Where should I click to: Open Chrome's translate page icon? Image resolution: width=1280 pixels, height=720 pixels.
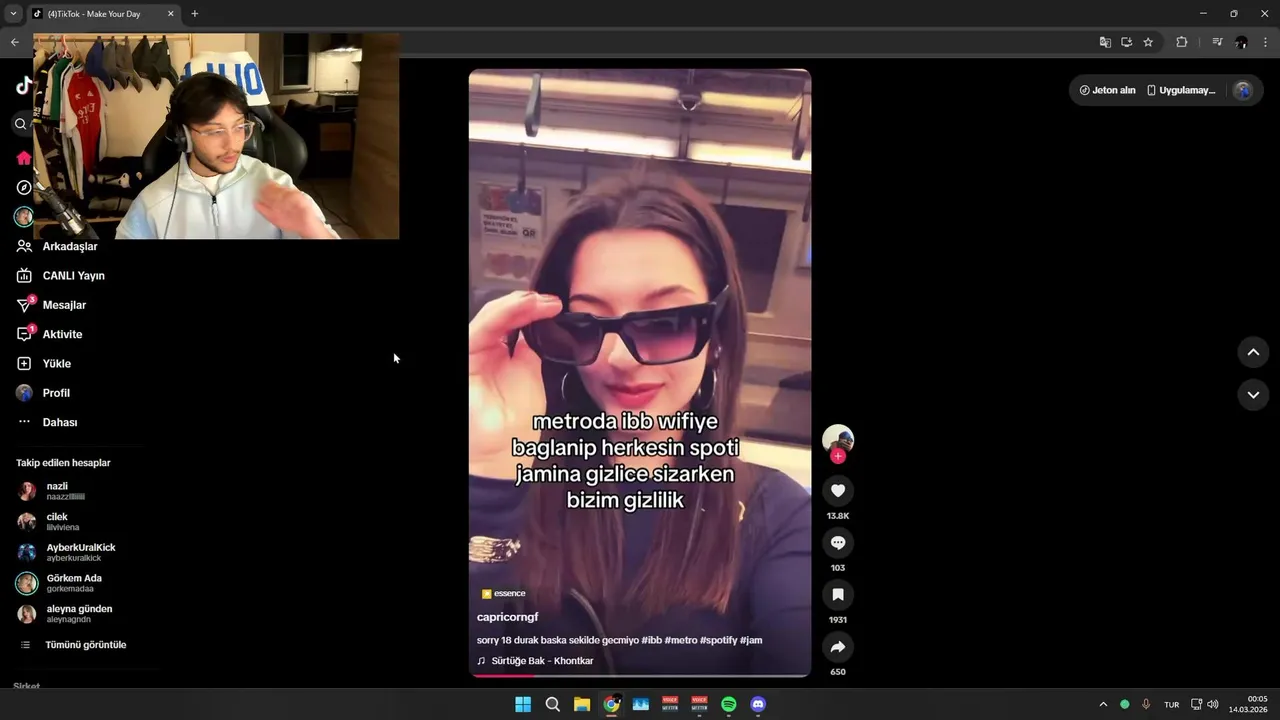pos(1105,42)
